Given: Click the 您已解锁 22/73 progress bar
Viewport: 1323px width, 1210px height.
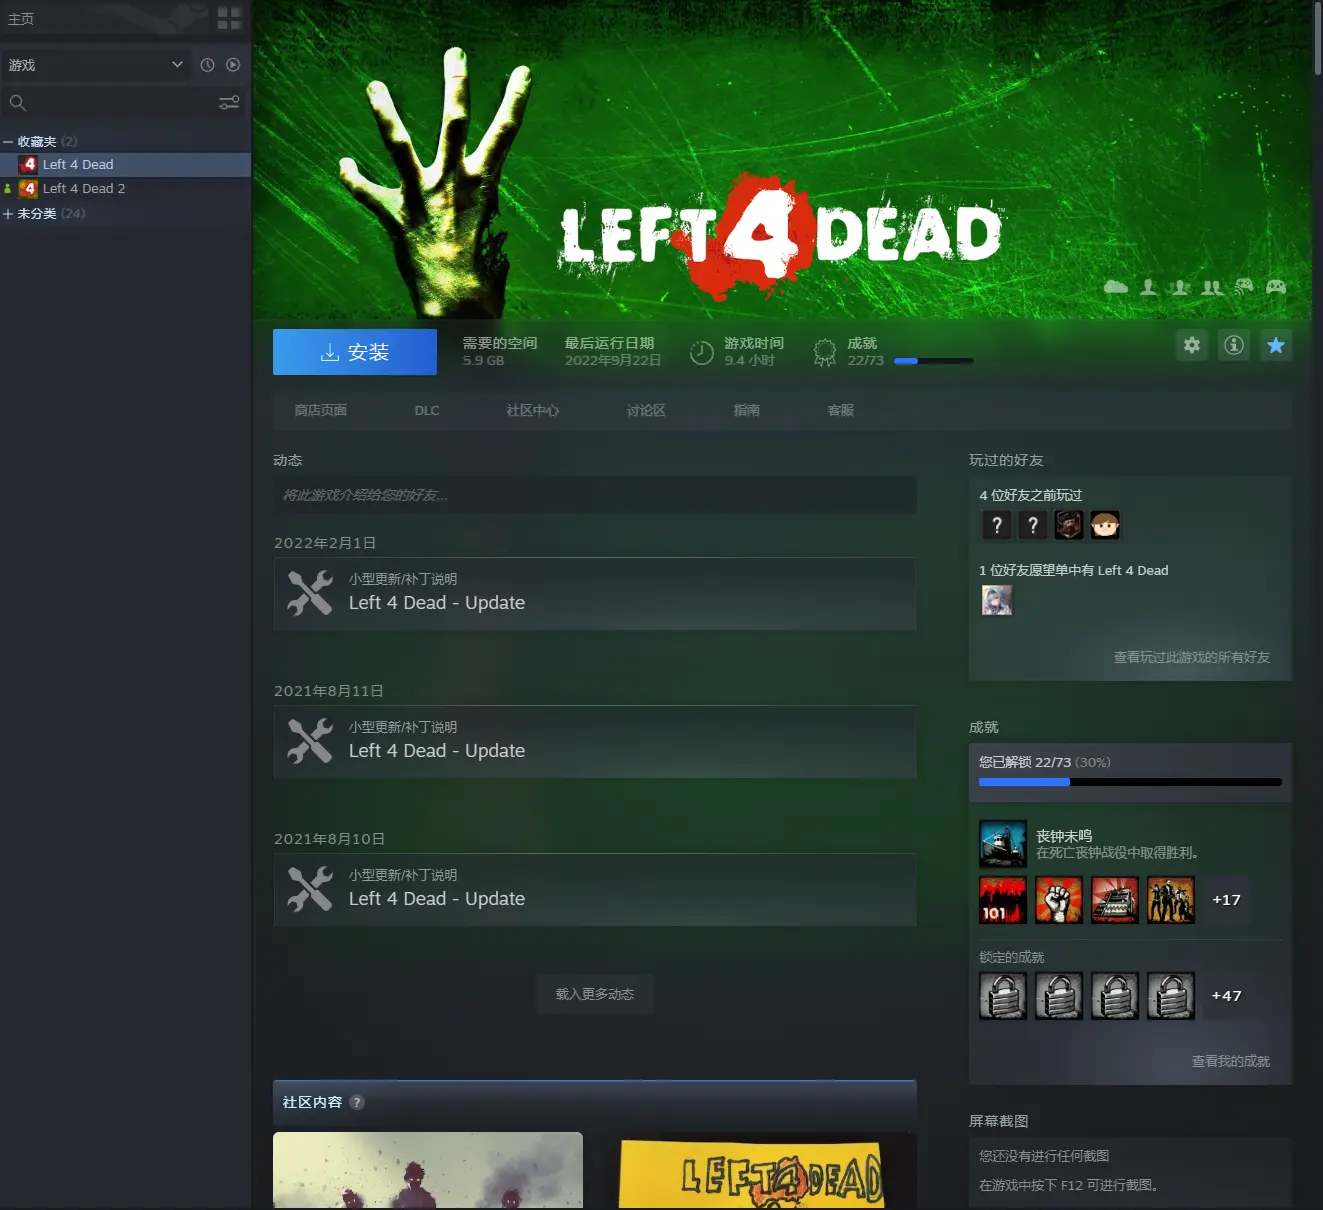Looking at the screenshot, I should point(1130,782).
